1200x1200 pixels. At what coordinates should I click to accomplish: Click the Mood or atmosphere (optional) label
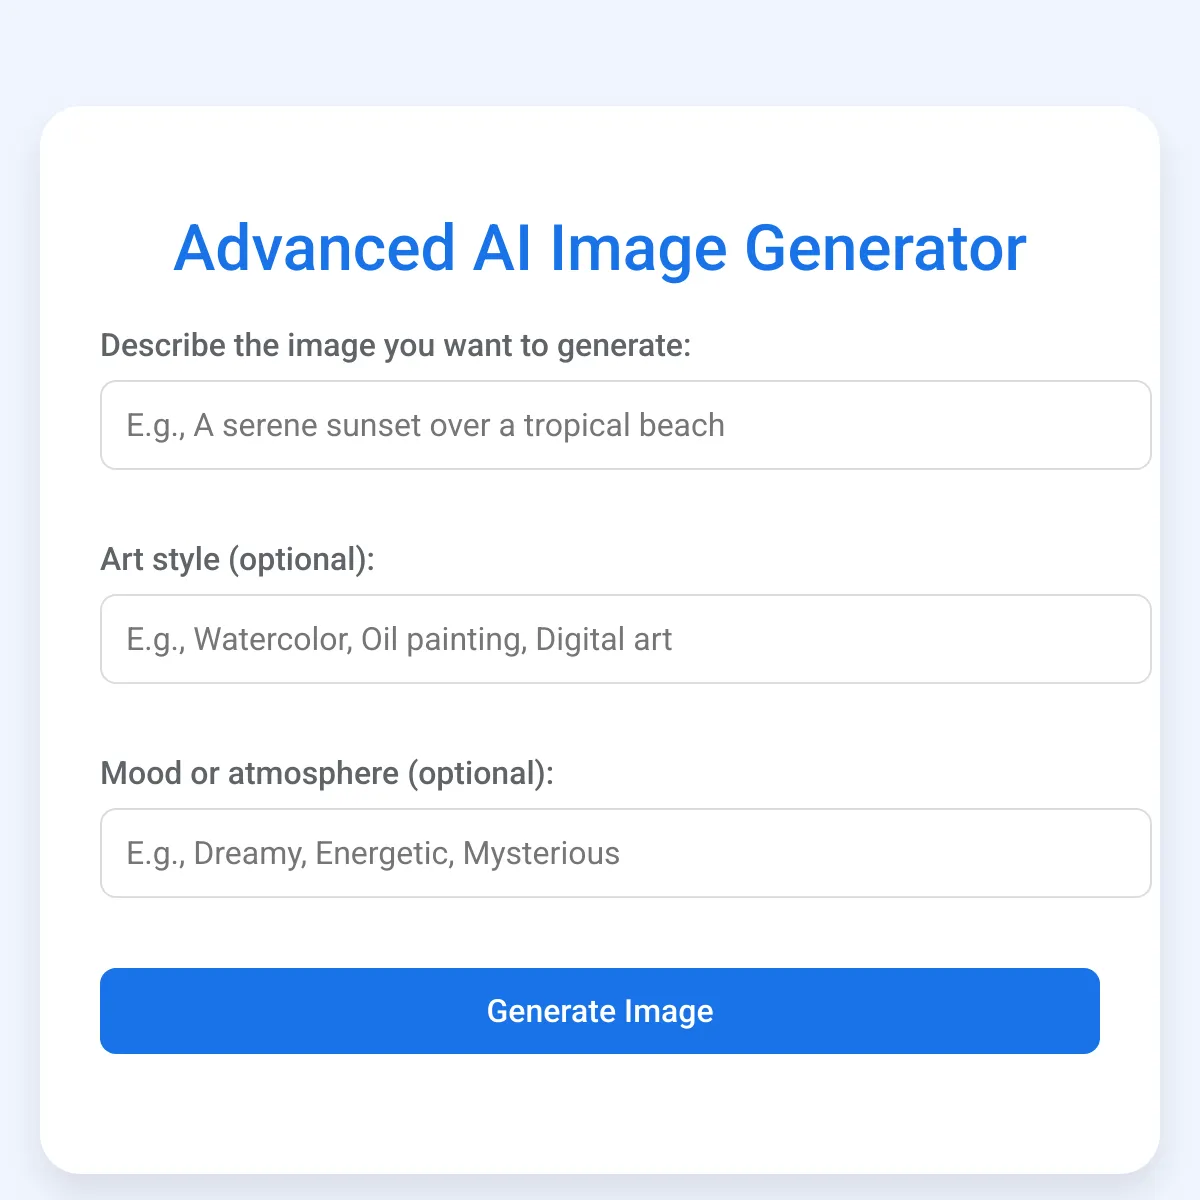(326, 773)
